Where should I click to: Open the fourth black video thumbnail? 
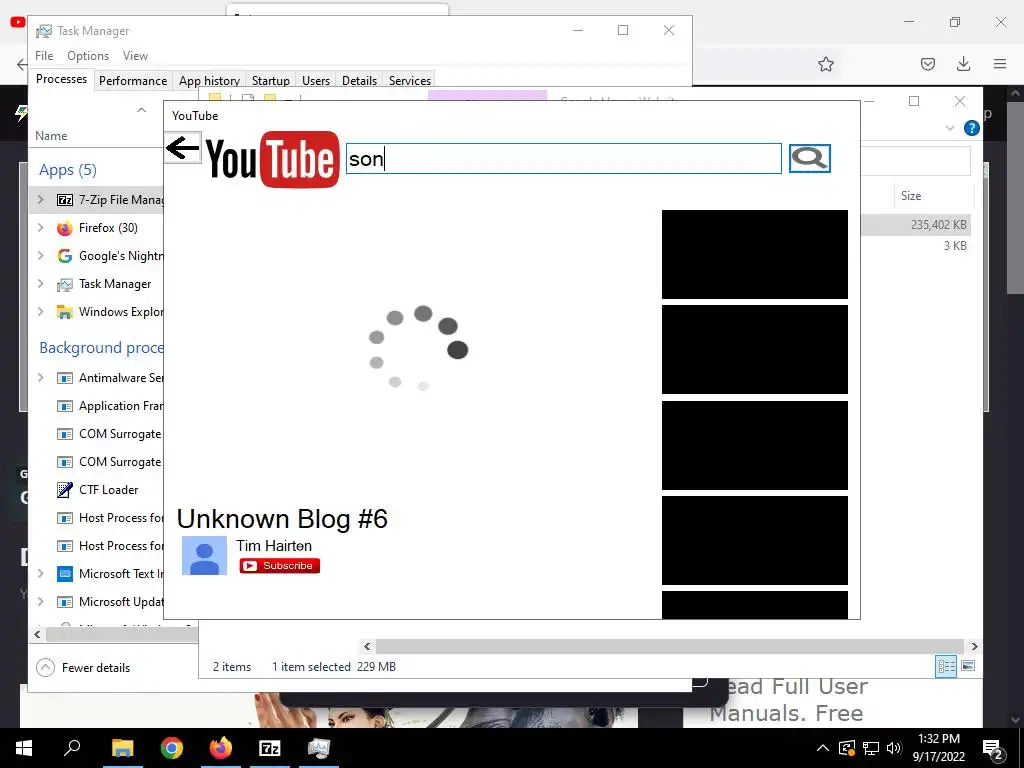(x=755, y=540)
